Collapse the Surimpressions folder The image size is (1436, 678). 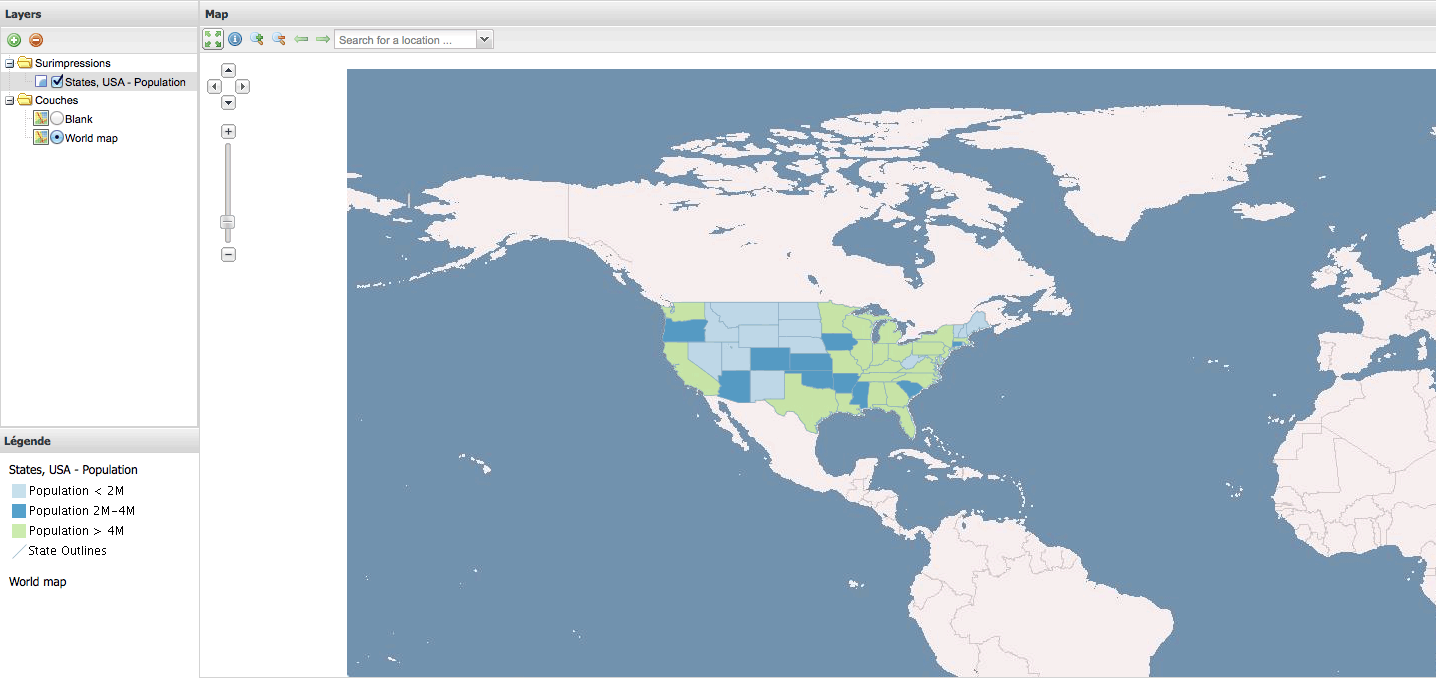[x=8, y=62]
